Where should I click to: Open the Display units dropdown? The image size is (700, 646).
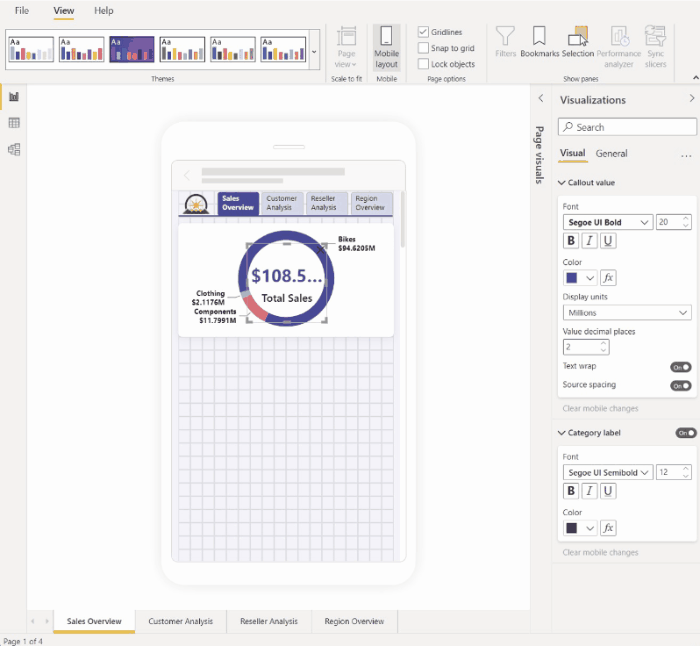click(x=628, y=313)
